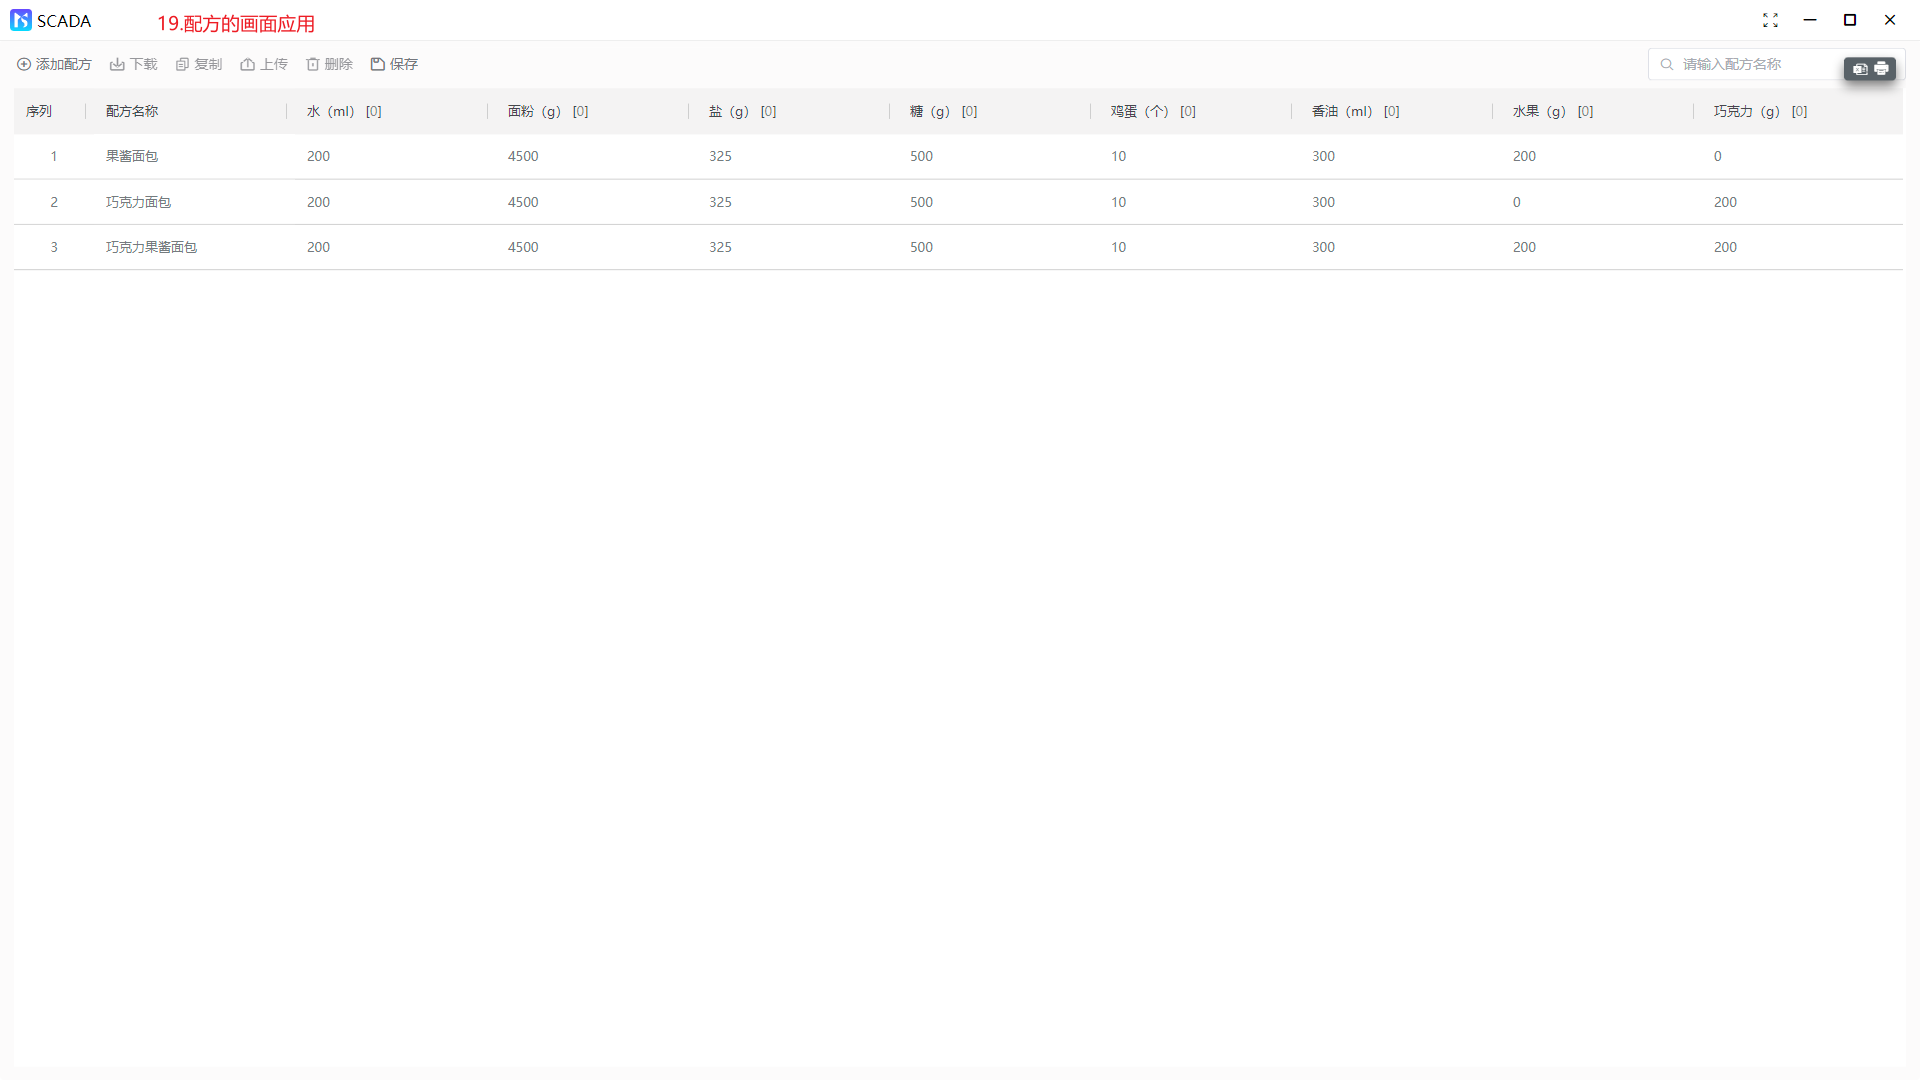Select the 巧克力面包 recipe name
The height and width of the screenshot is (1080, 1920).
coord(138,202)
